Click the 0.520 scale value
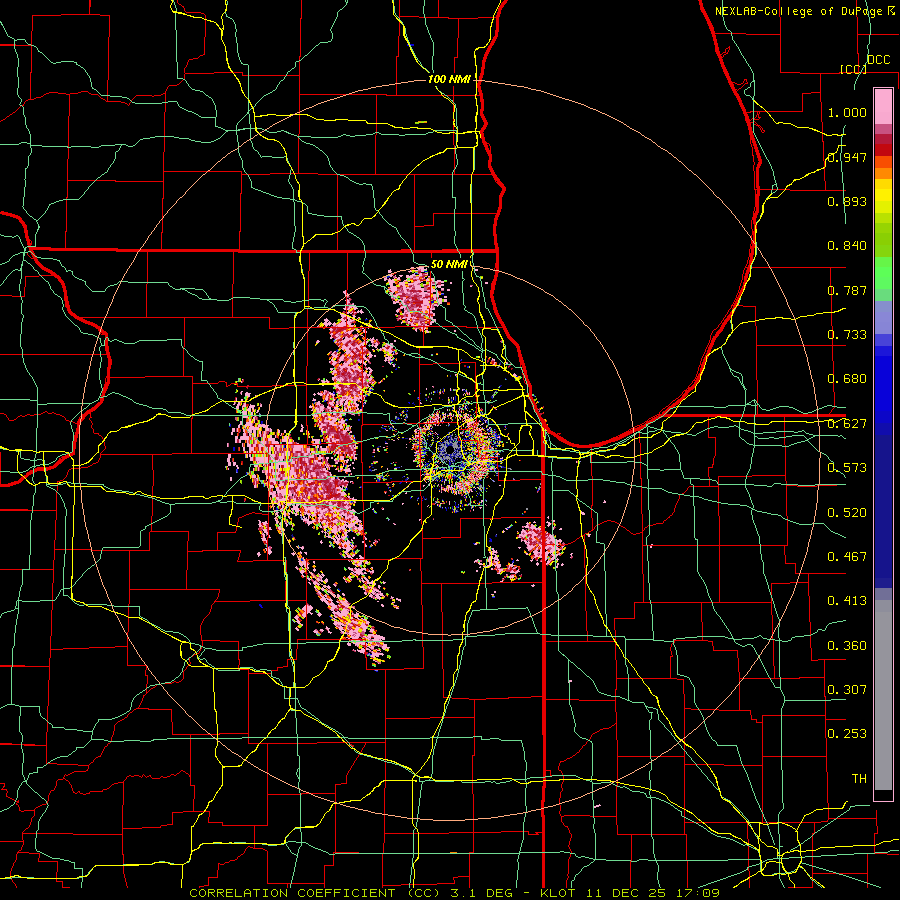The height and width of the screenshot is (900, 900). click(x=847, y=513)
